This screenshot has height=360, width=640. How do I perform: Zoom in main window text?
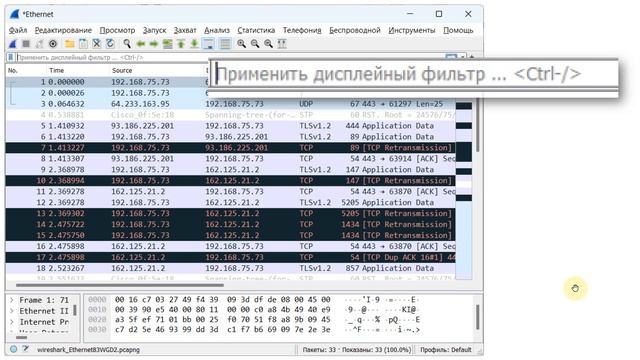tap(242, 44)
